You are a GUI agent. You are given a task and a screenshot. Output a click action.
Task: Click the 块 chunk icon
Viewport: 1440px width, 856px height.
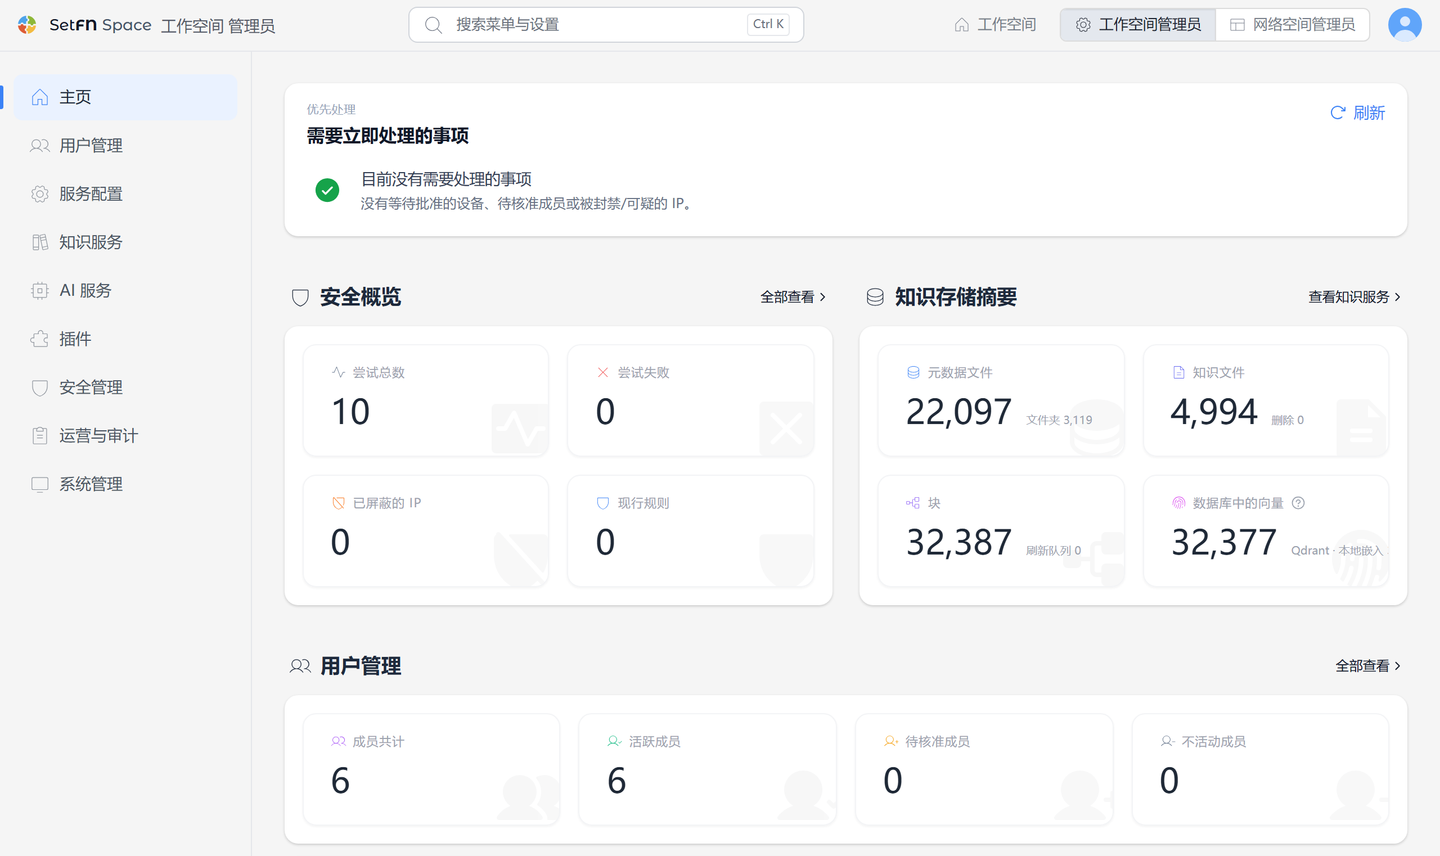tap(913, 503)
